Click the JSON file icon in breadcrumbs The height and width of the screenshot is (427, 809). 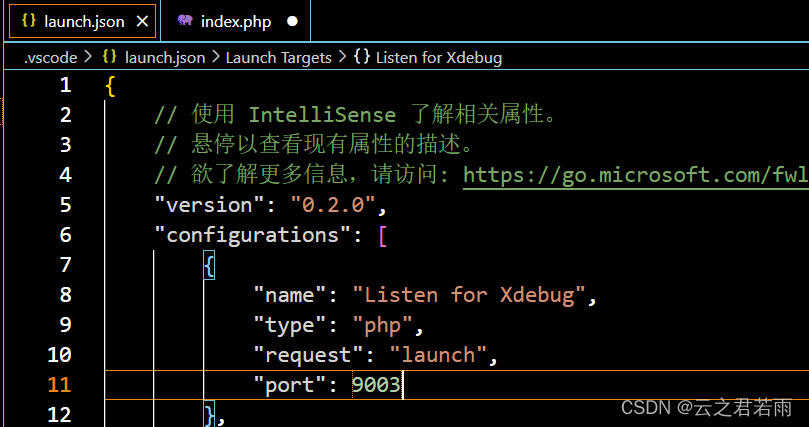(x=110, y=57)
